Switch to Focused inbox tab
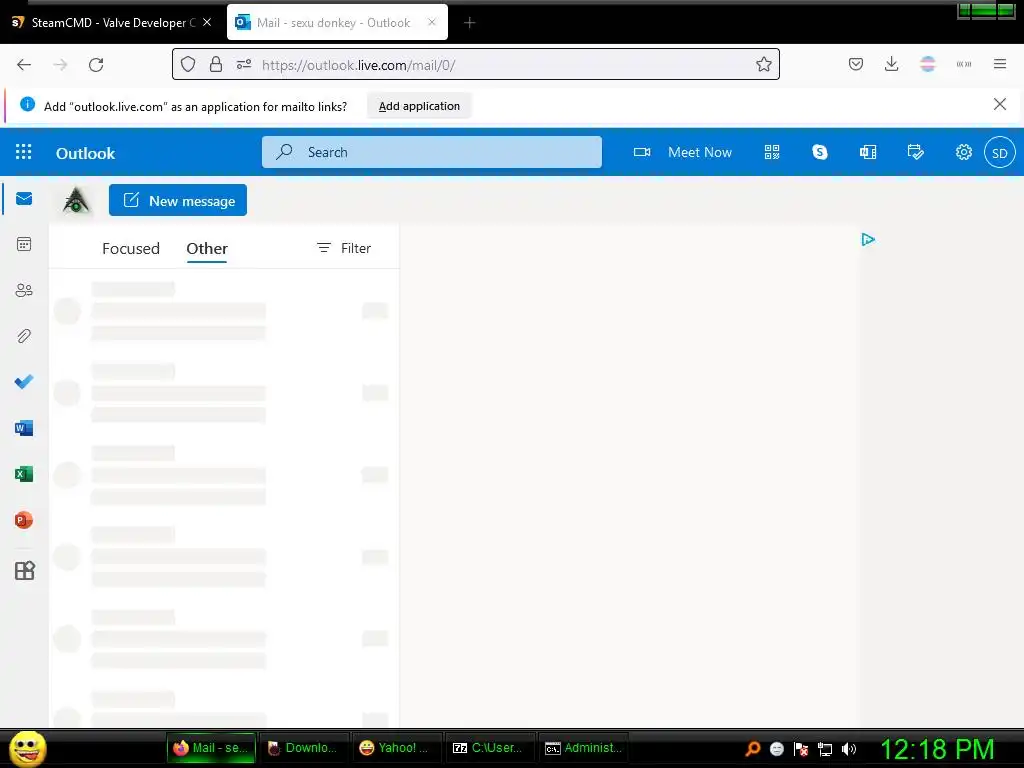The height and width of the screenshot is (768, 1024). click(x=131, y=248)
